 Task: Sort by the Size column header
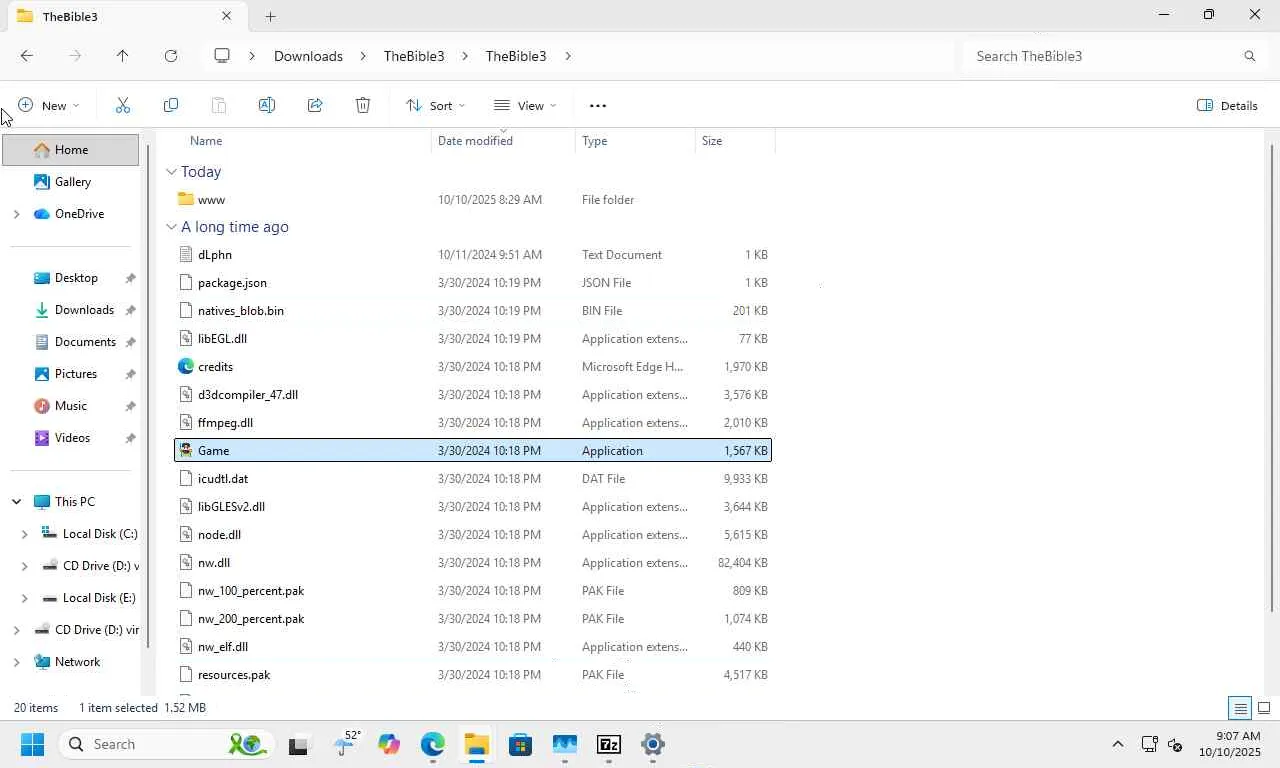[x=712, y=141]
